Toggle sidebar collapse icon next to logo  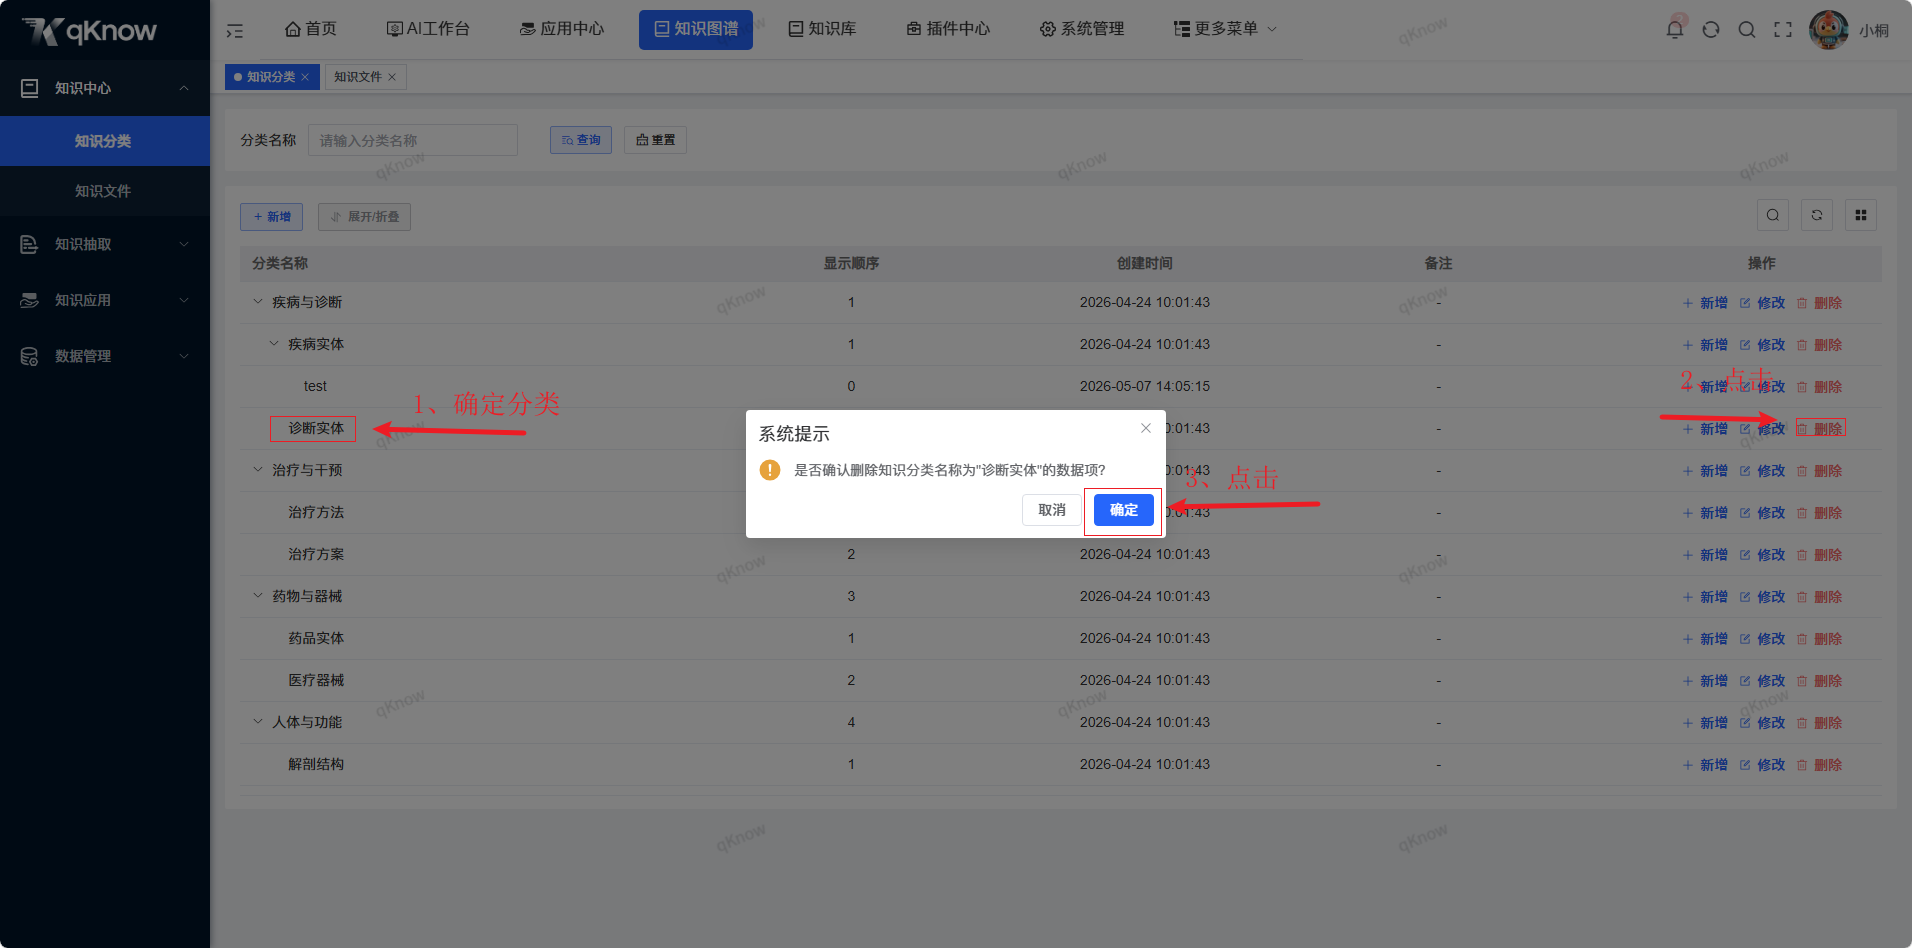(x=235, y=31)
